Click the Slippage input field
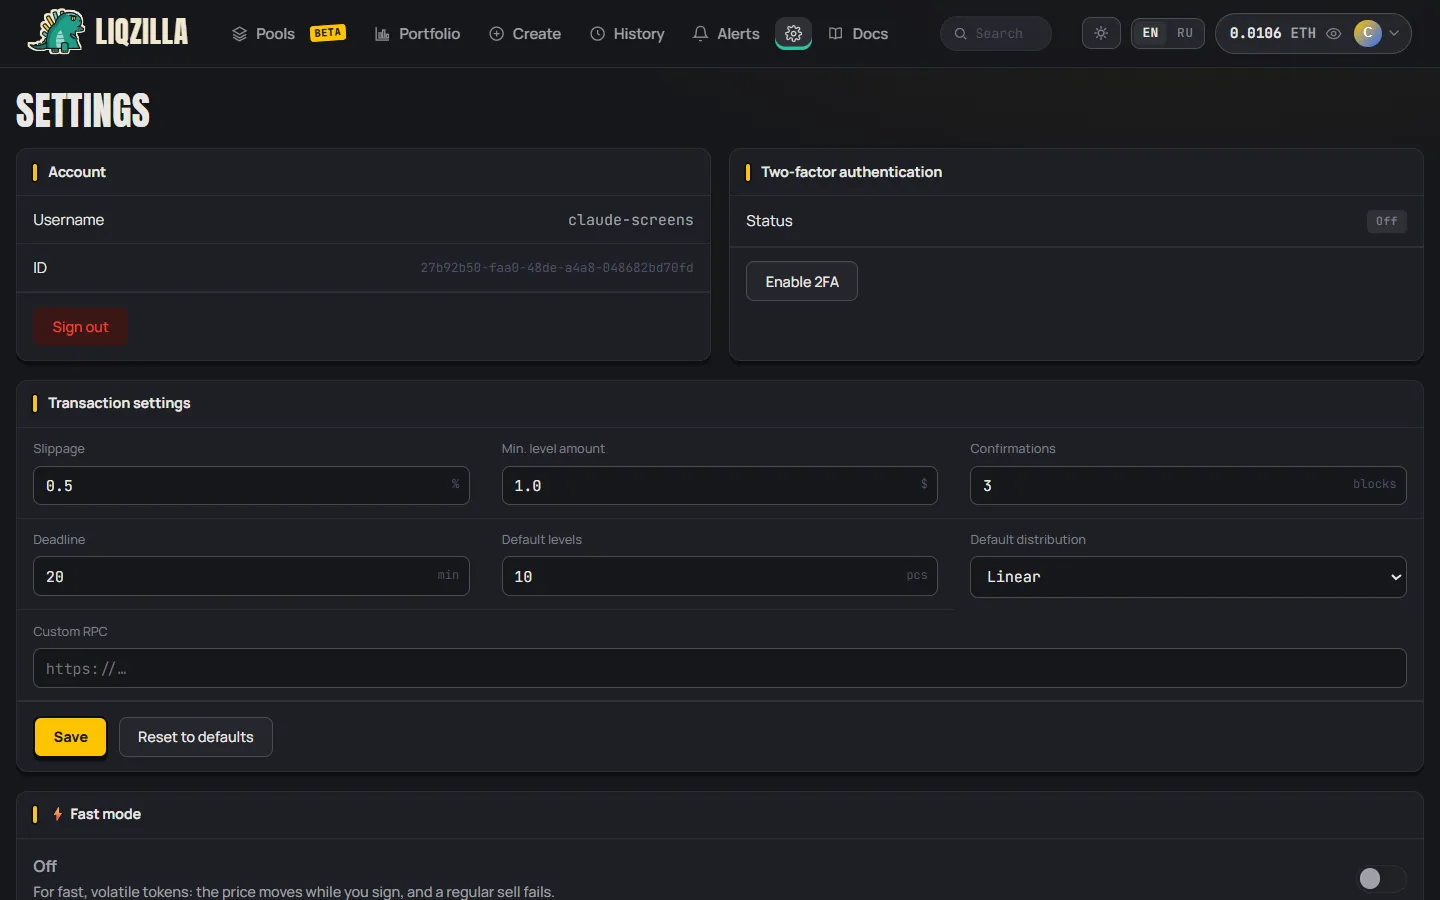Screen dimensions: 1440x900 [x=251, y=485]
